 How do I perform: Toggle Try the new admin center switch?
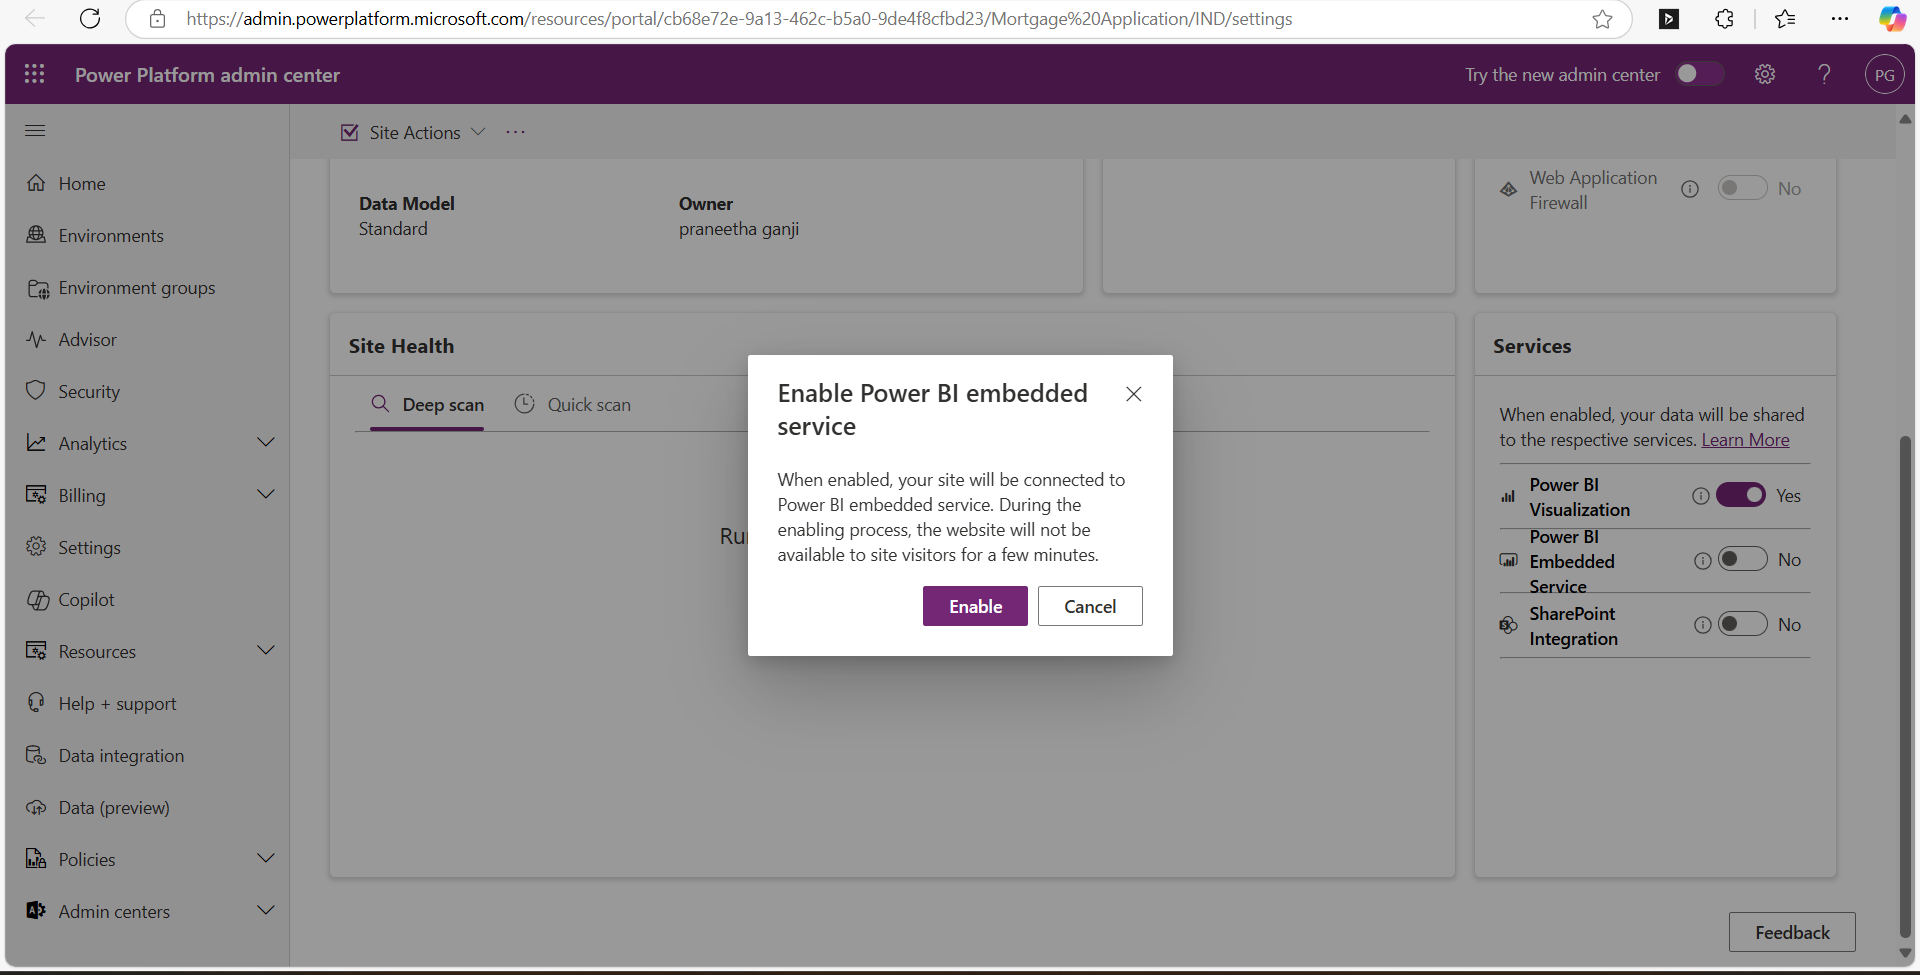(x=1699, y=74)
